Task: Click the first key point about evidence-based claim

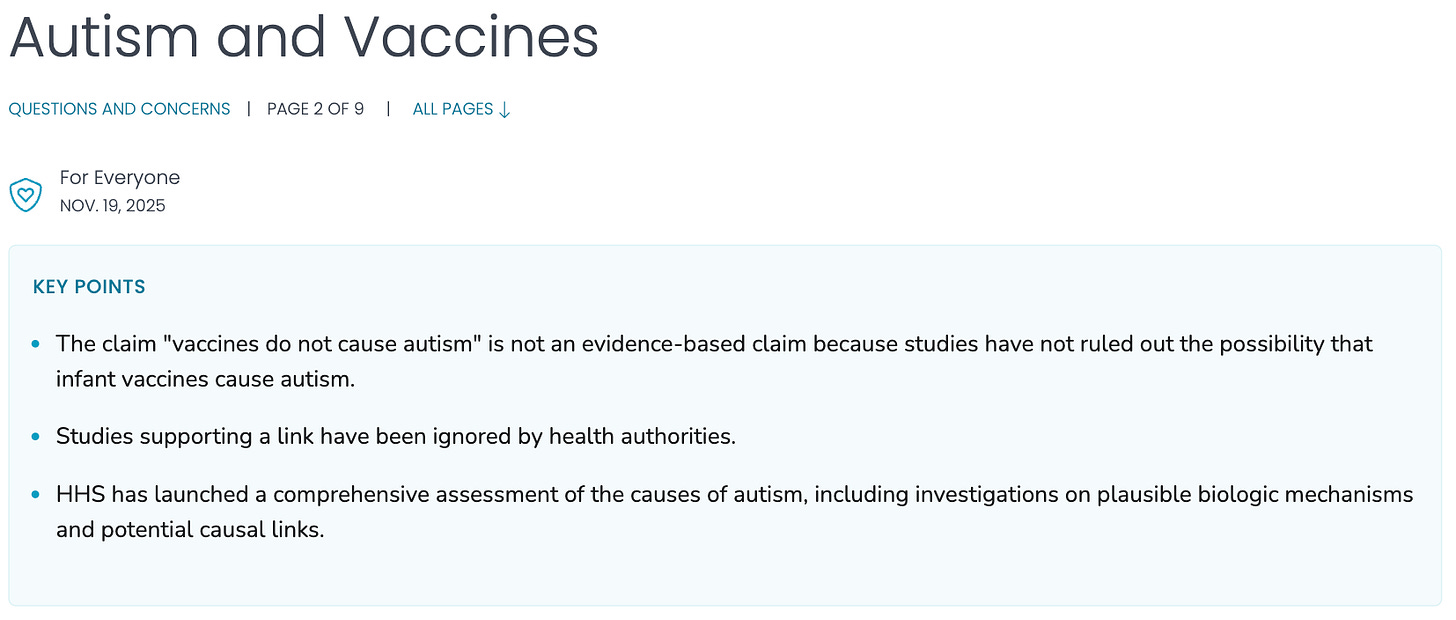Action: click(x=714, y=344)
